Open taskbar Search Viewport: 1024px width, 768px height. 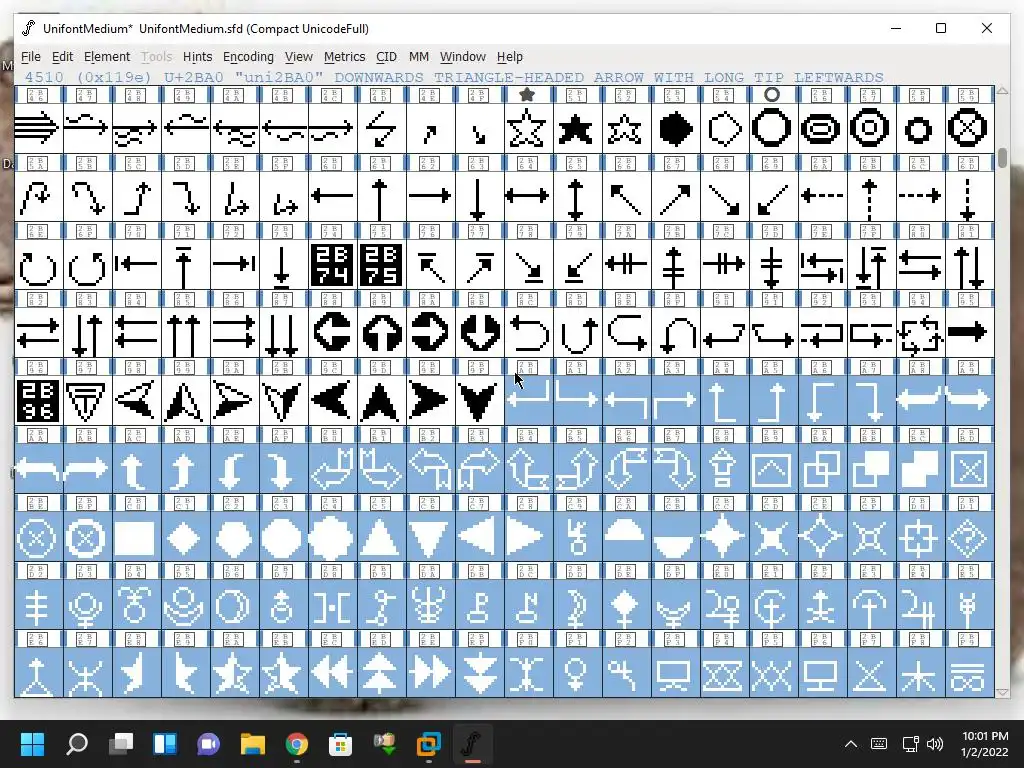coord(77,744)
